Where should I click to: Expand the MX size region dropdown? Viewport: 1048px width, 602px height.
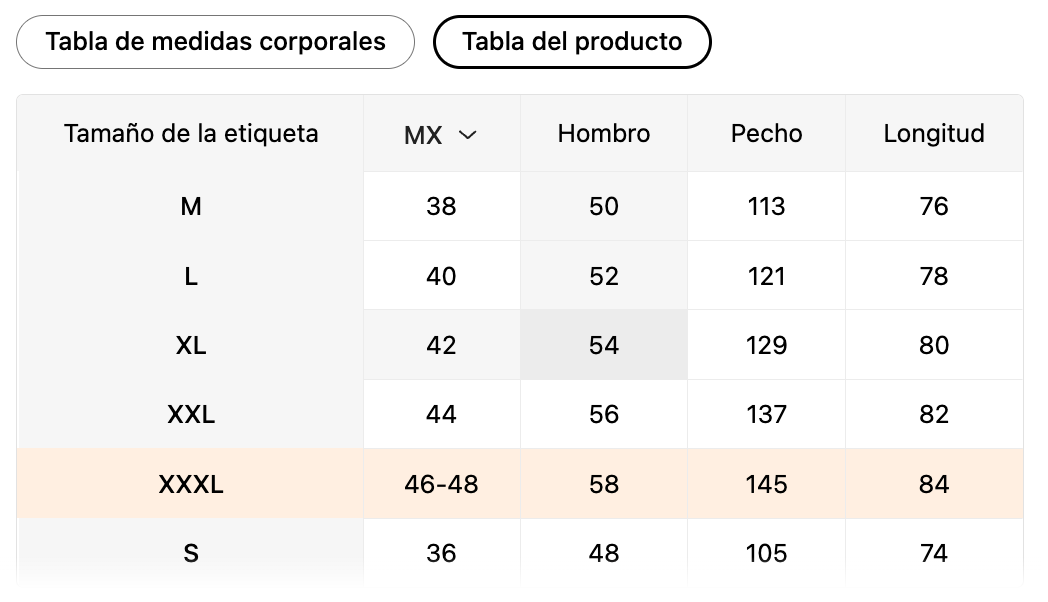[440, 135]
